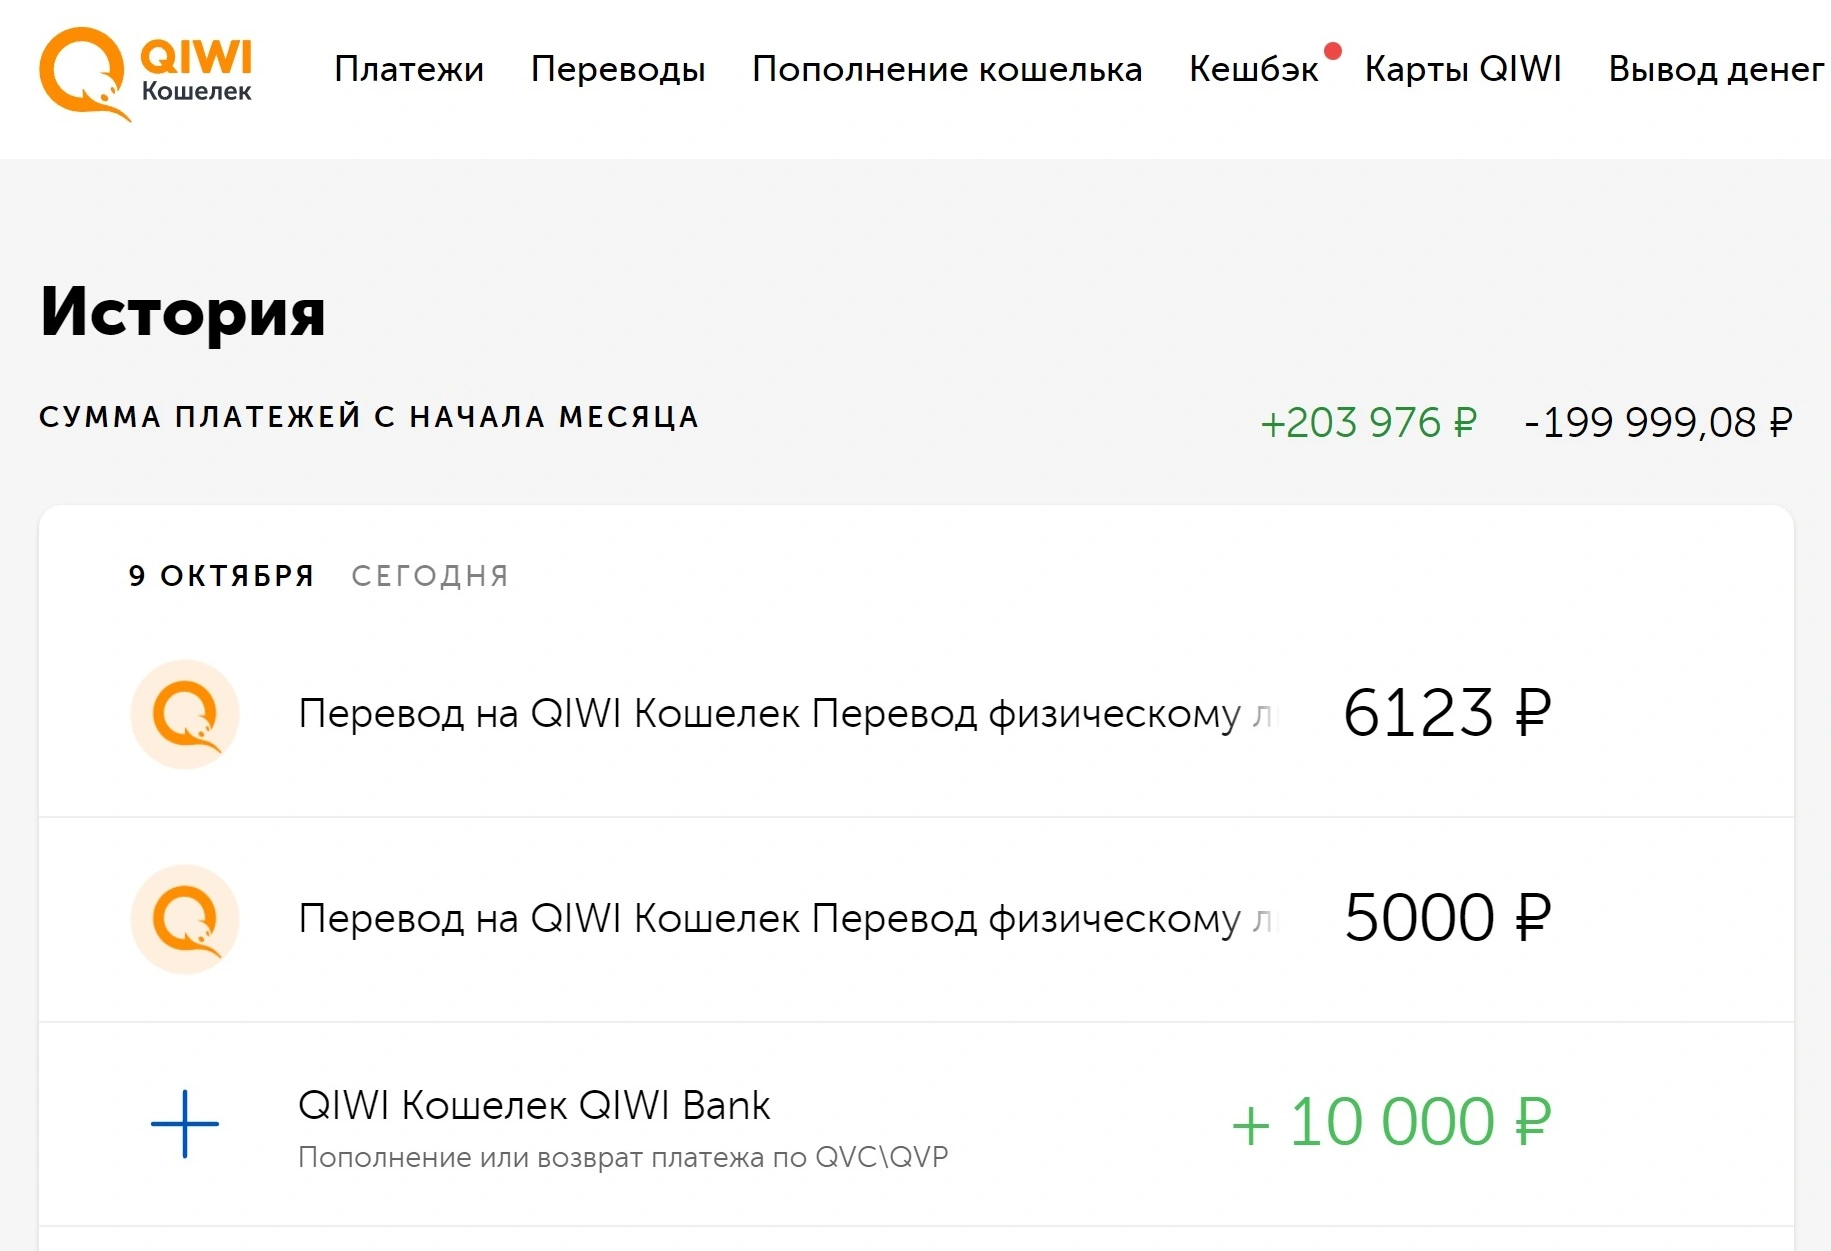Click the QIWI icon beside the 6123 ₽ transfer

(185, 714)
